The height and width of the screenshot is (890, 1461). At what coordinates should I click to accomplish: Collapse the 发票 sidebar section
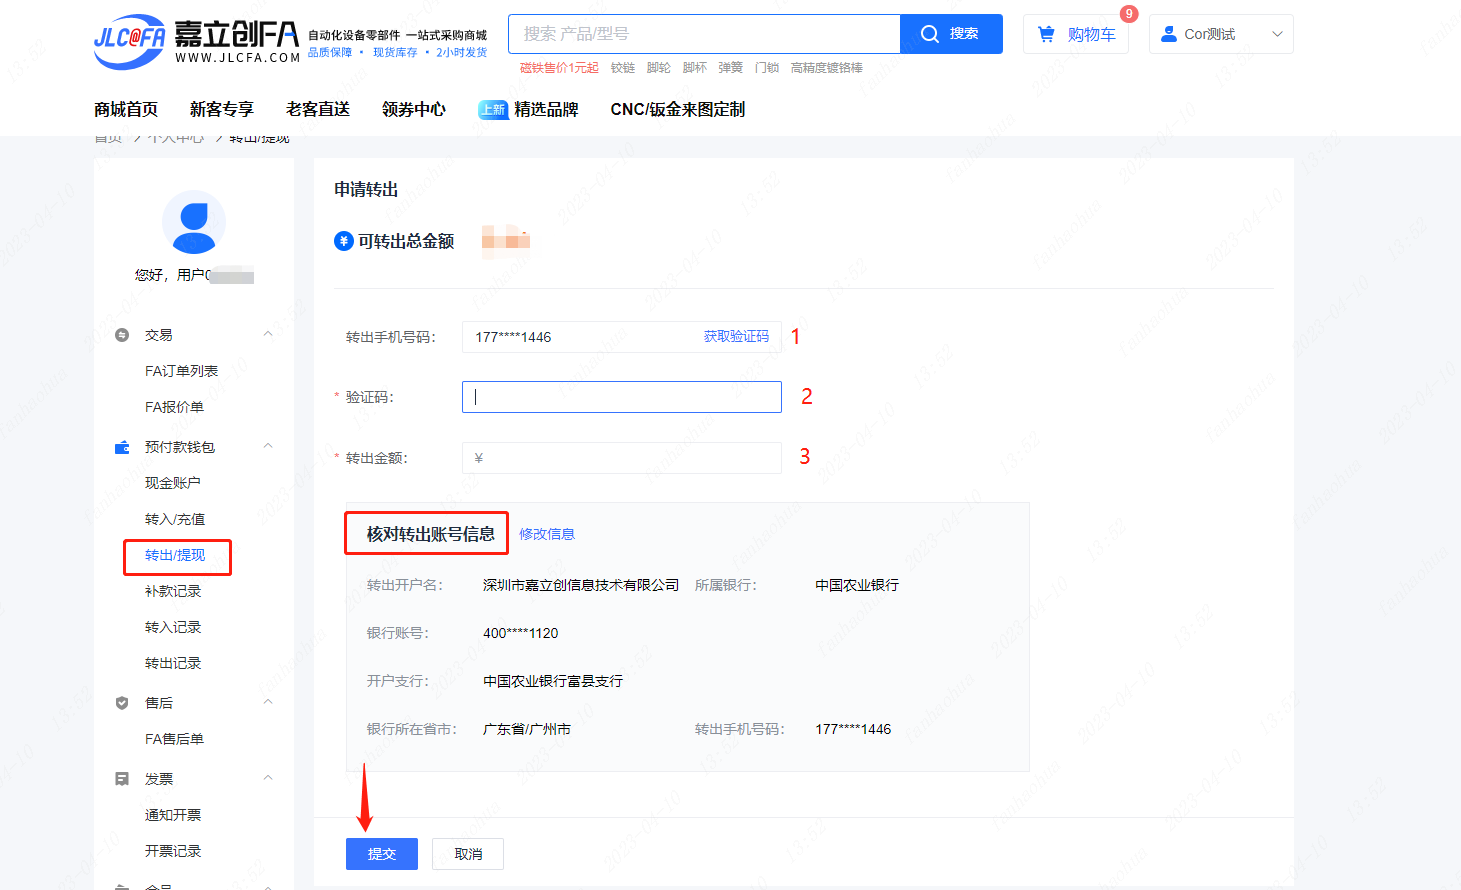pyautogui.click(x=268, y=778)
